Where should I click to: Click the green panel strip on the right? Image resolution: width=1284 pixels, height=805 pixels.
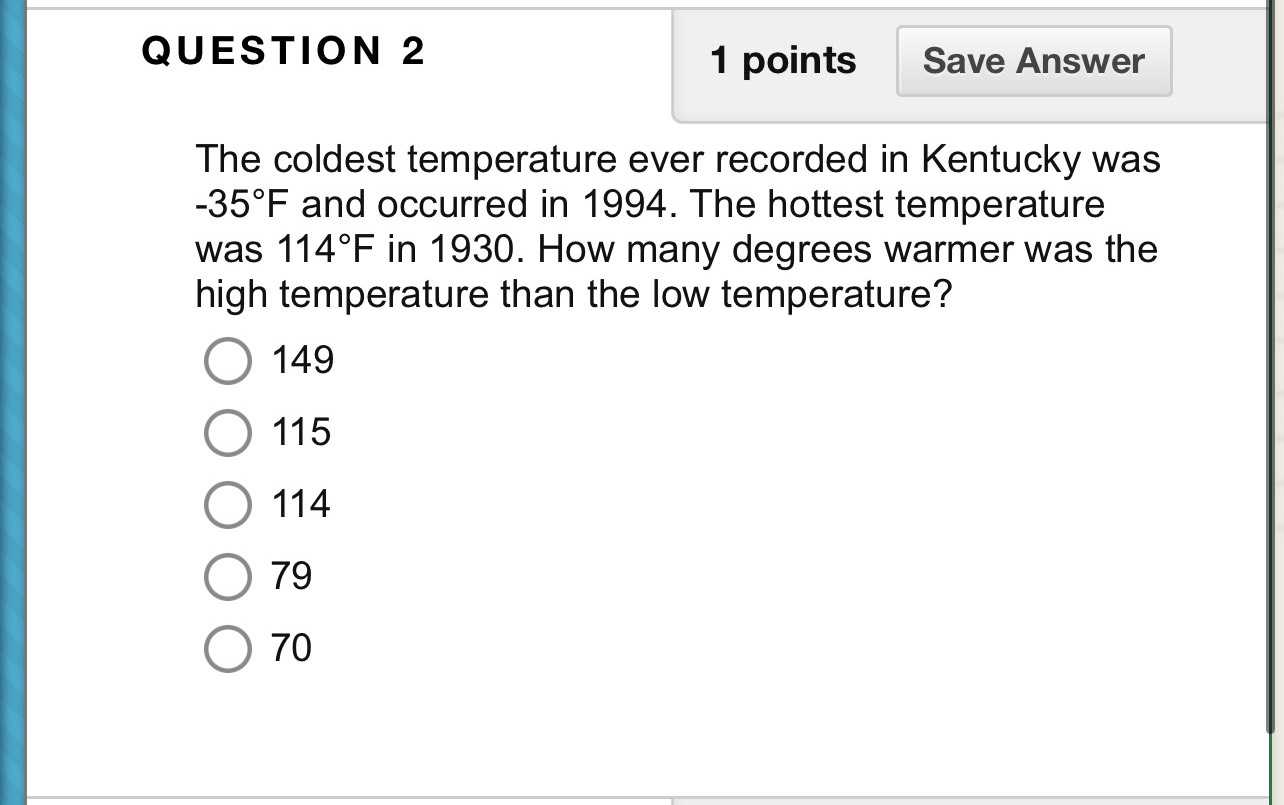tap(1273, 400)
